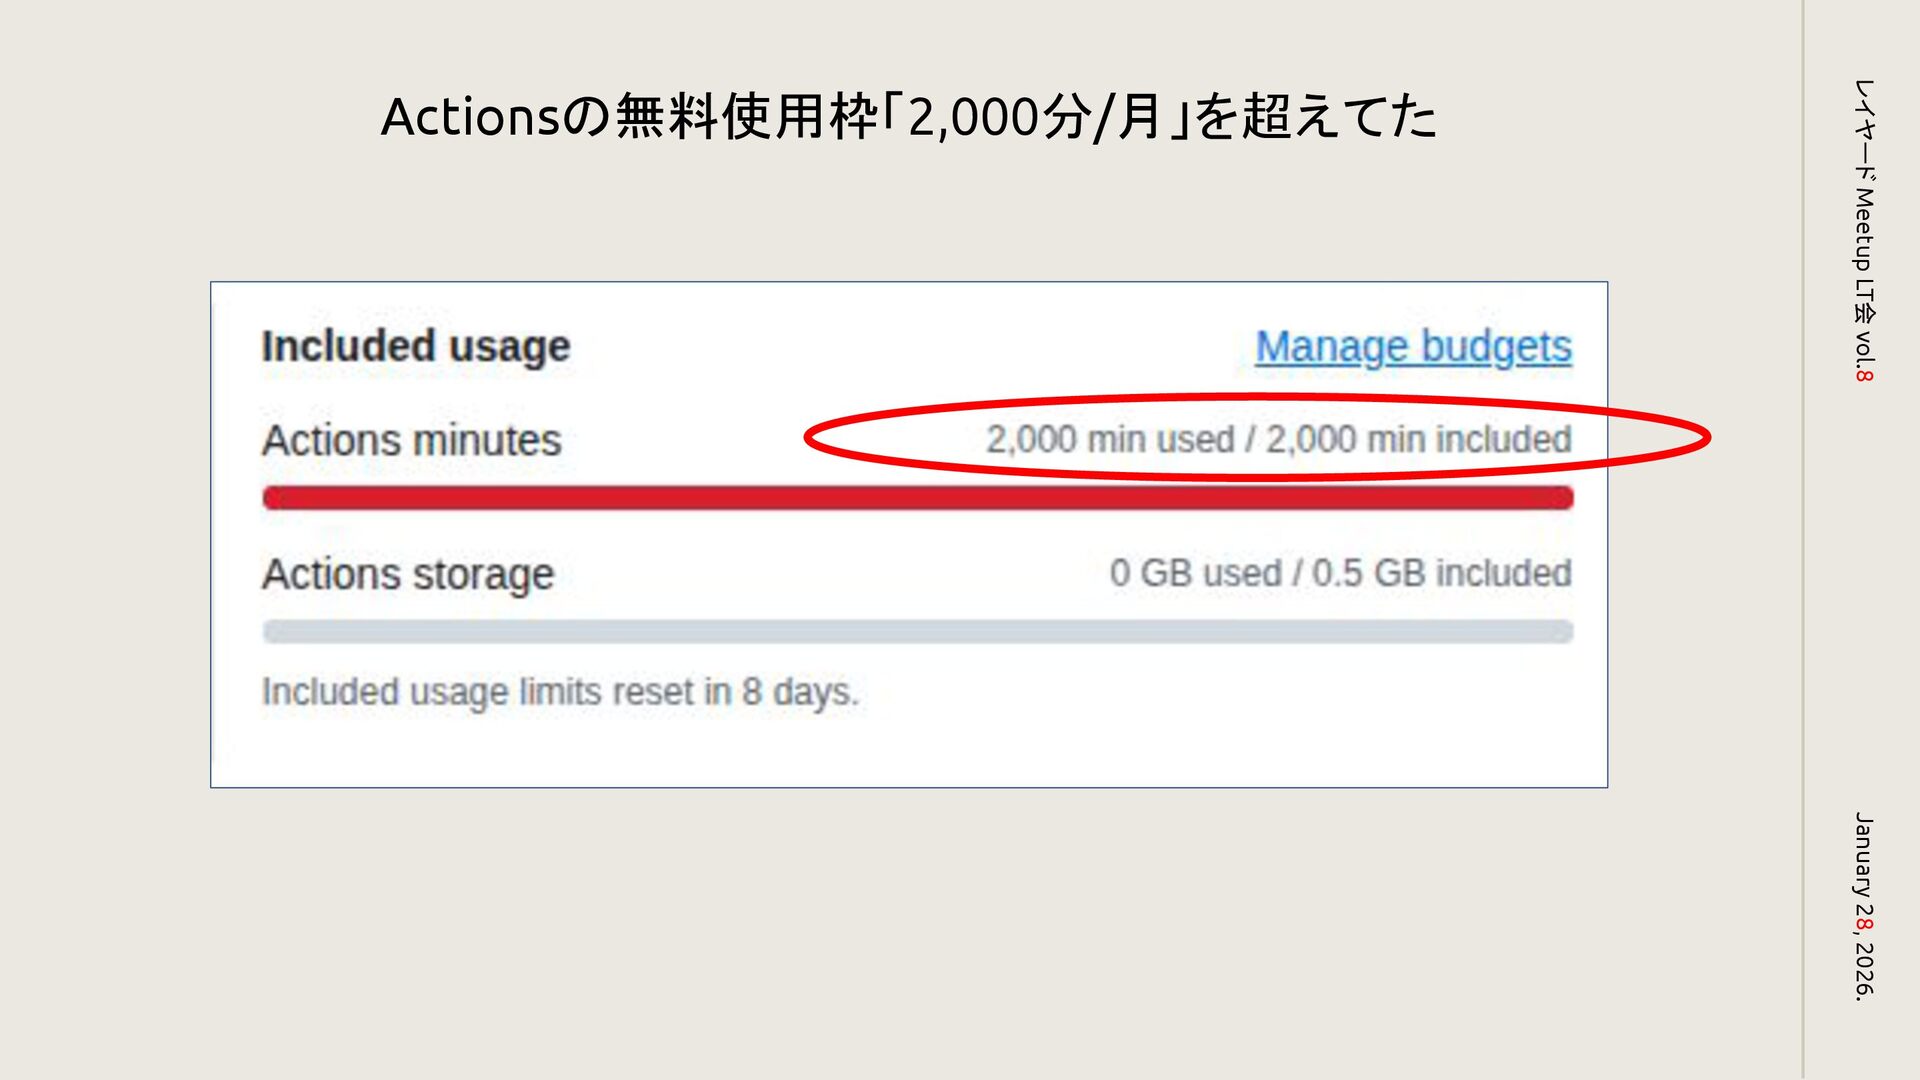Click the "0 GB used" text
1920x1080 pixels.
tap(1195, 574)
